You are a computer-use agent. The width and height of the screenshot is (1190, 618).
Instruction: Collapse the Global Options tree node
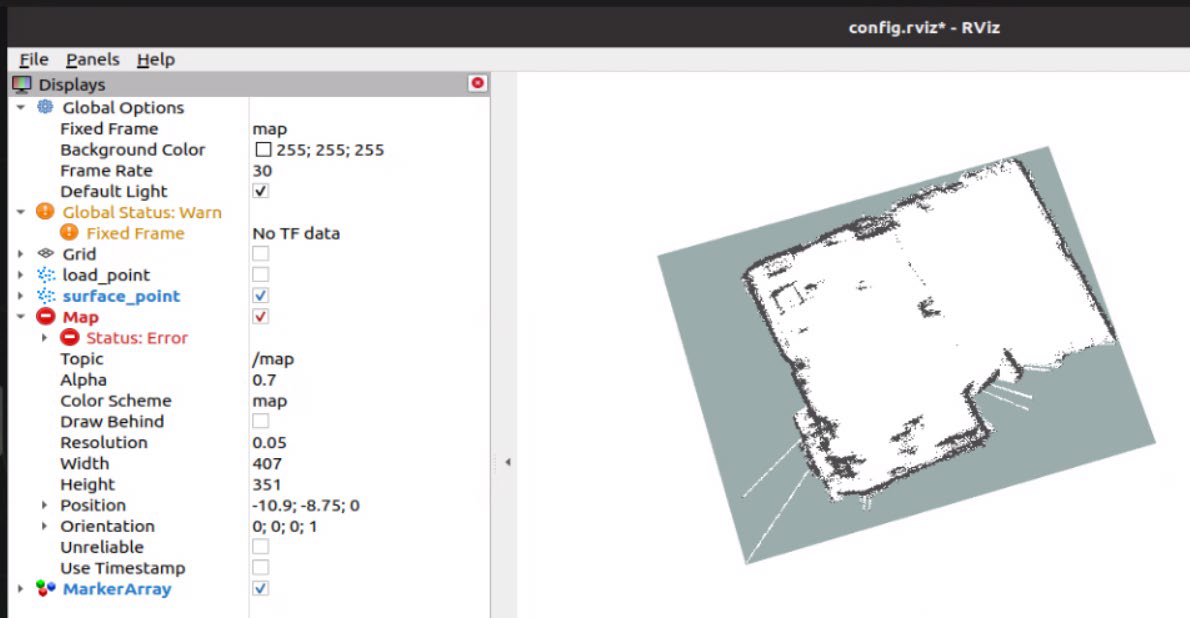pos(20,108)
